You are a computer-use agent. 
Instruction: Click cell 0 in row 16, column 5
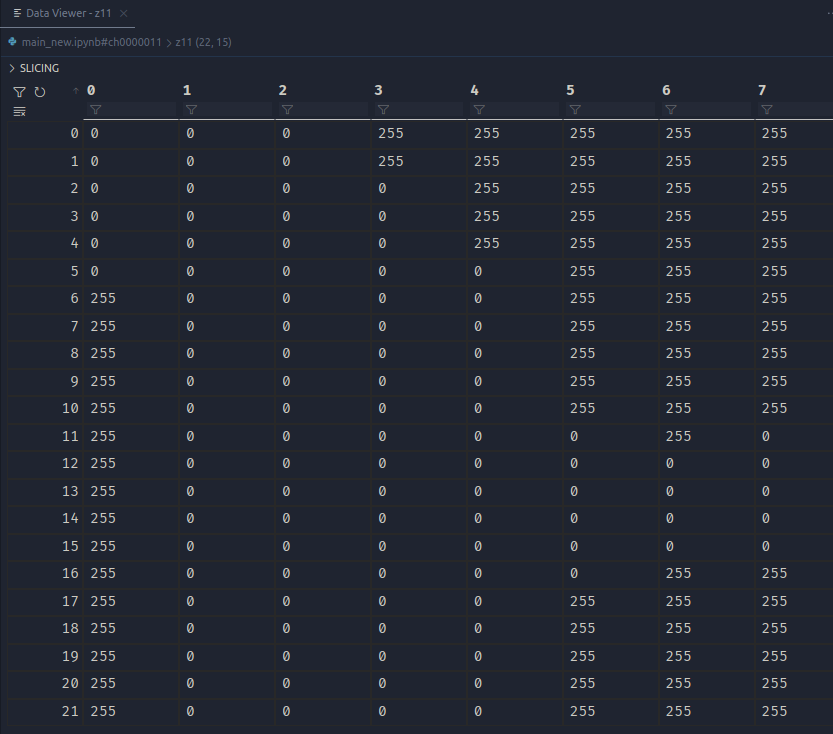tap(574, 574)
